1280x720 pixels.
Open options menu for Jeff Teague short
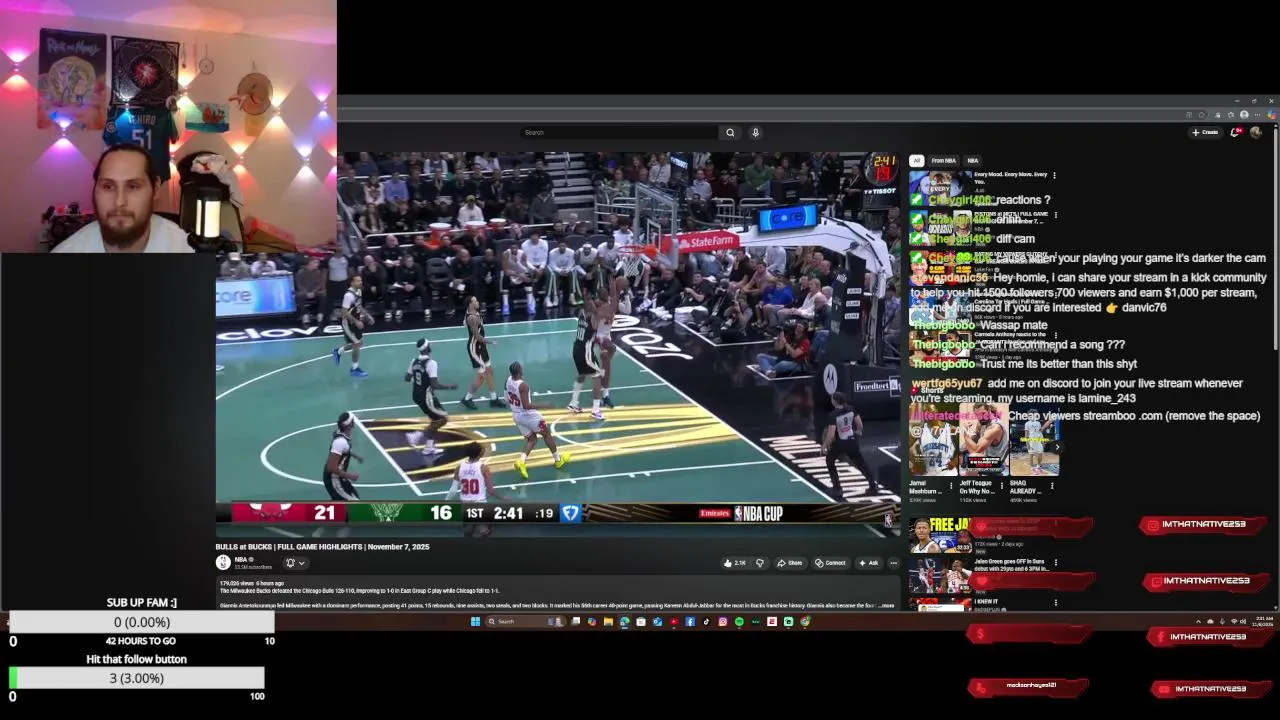1002,485
